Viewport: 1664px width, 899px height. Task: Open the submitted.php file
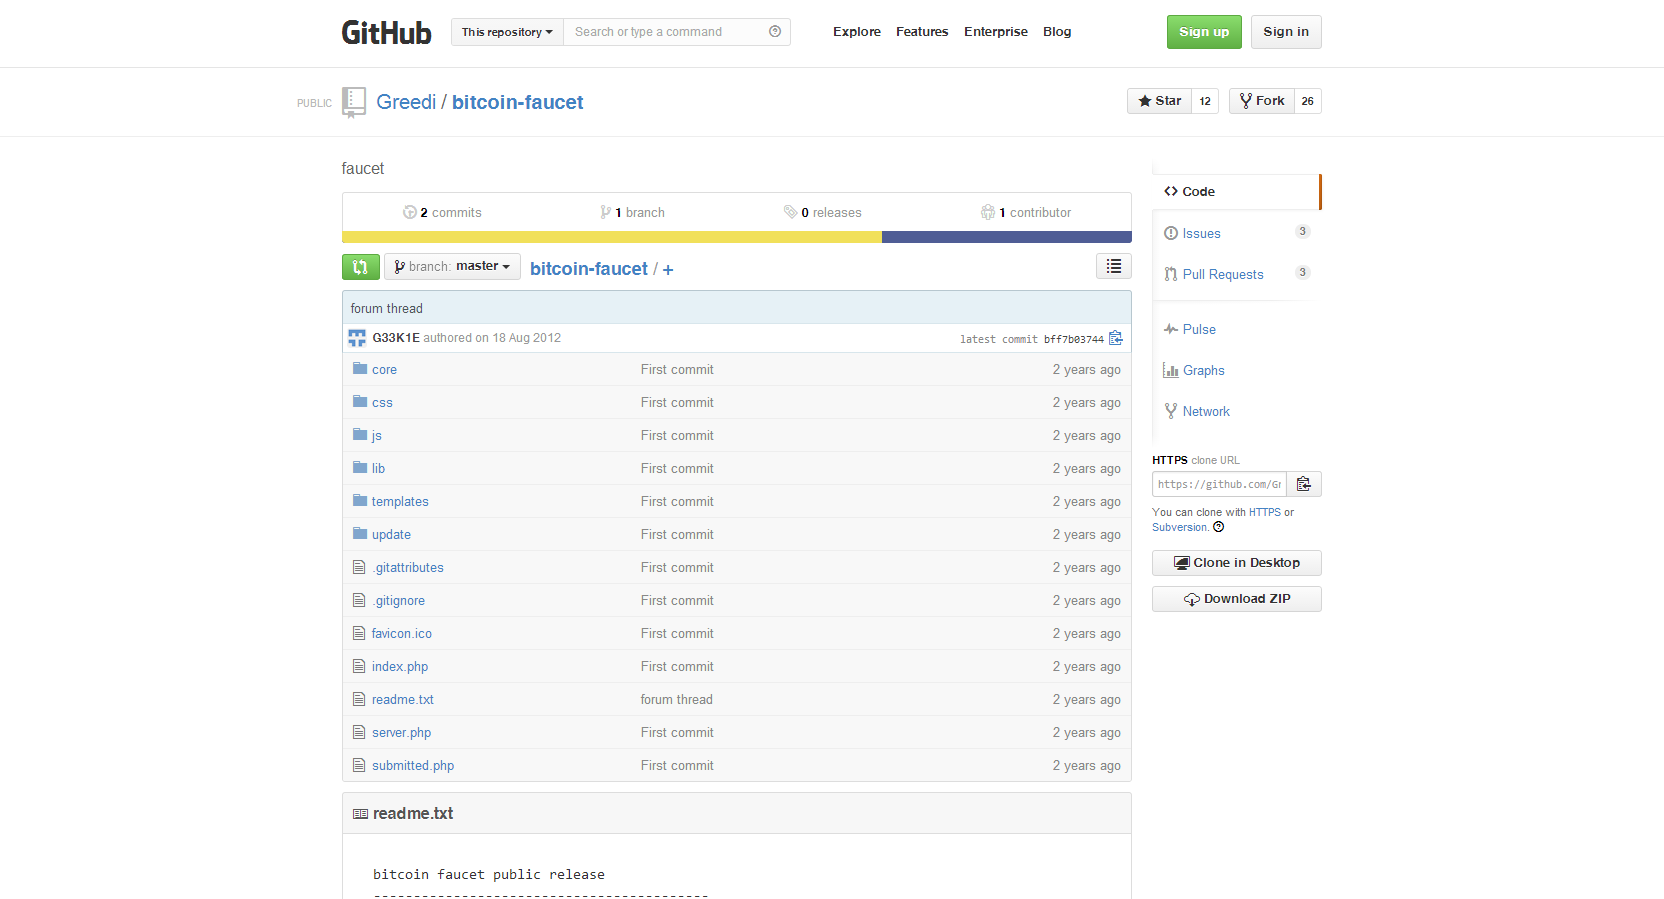(x=413, y=765)
